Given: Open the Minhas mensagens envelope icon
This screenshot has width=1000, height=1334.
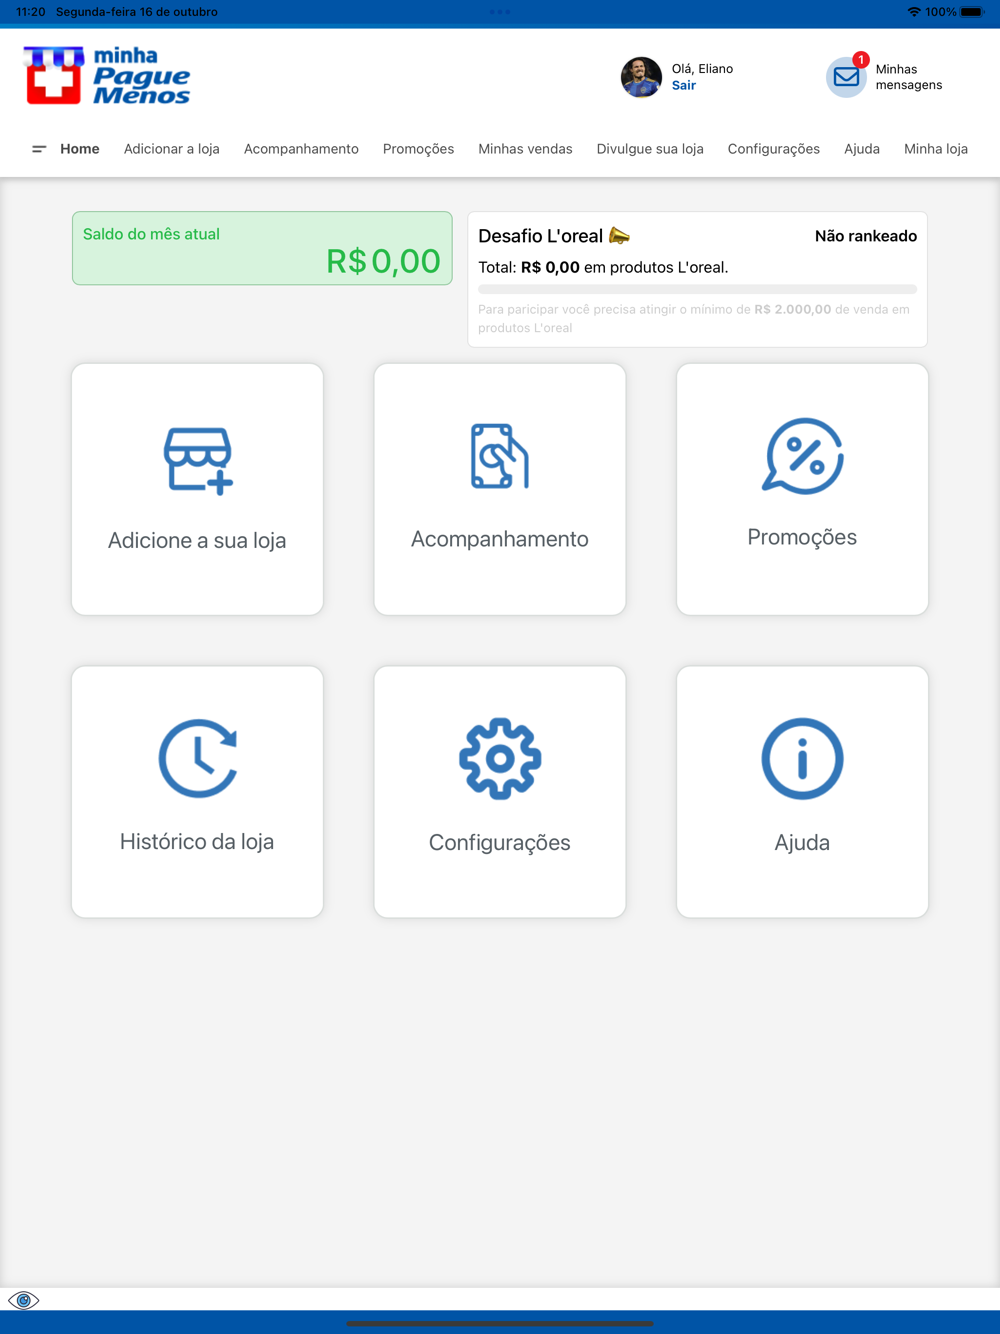Looking at the screenshot, I should (x=846, y=77).
